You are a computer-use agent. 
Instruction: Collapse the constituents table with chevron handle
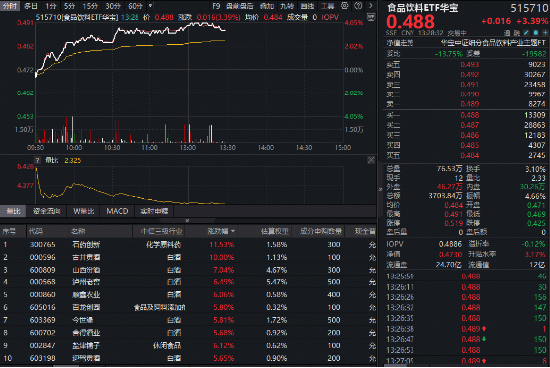click(x=187, y=220)
